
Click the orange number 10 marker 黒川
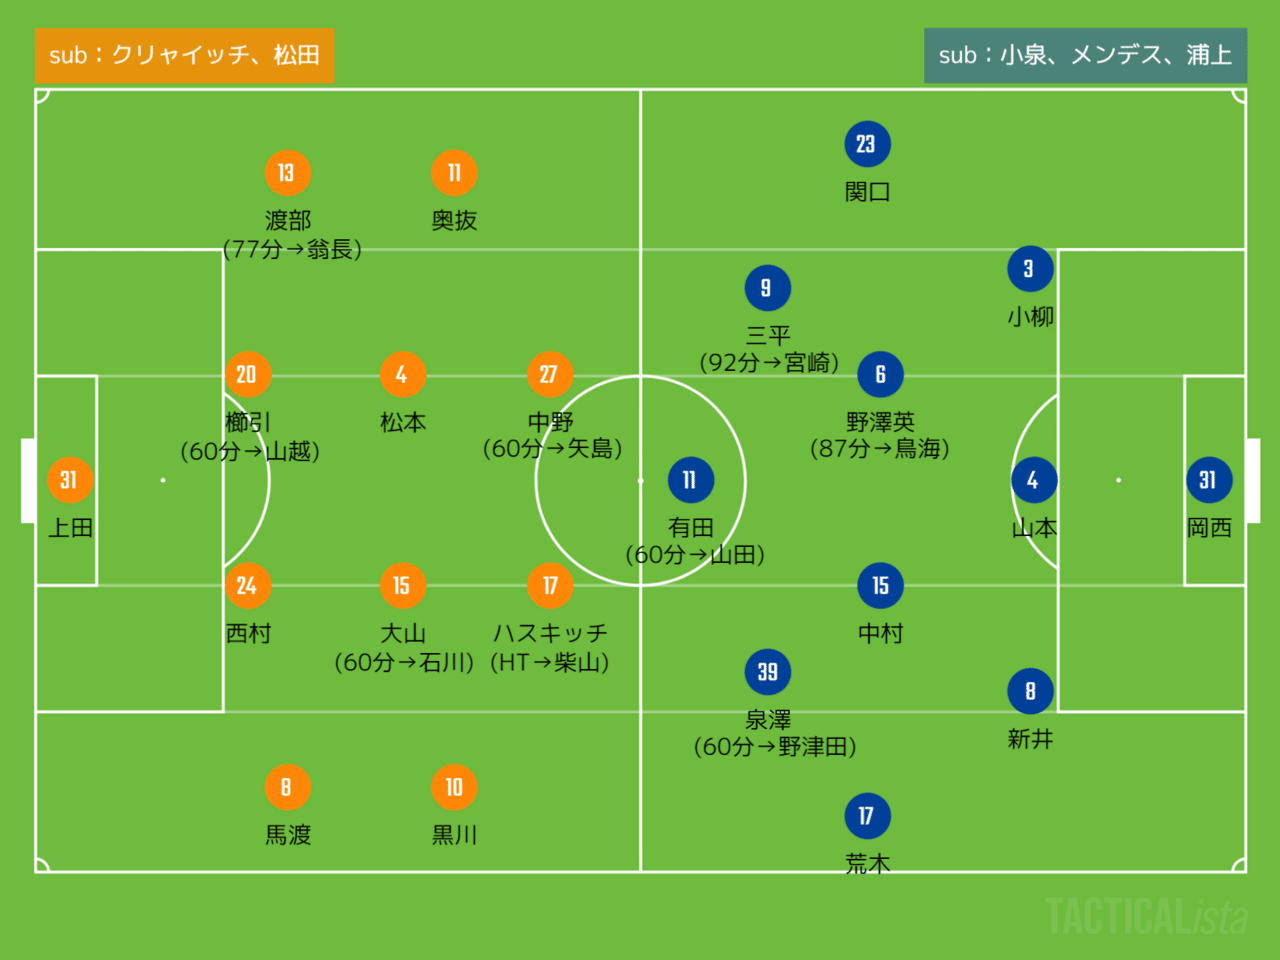click(454, 787)
